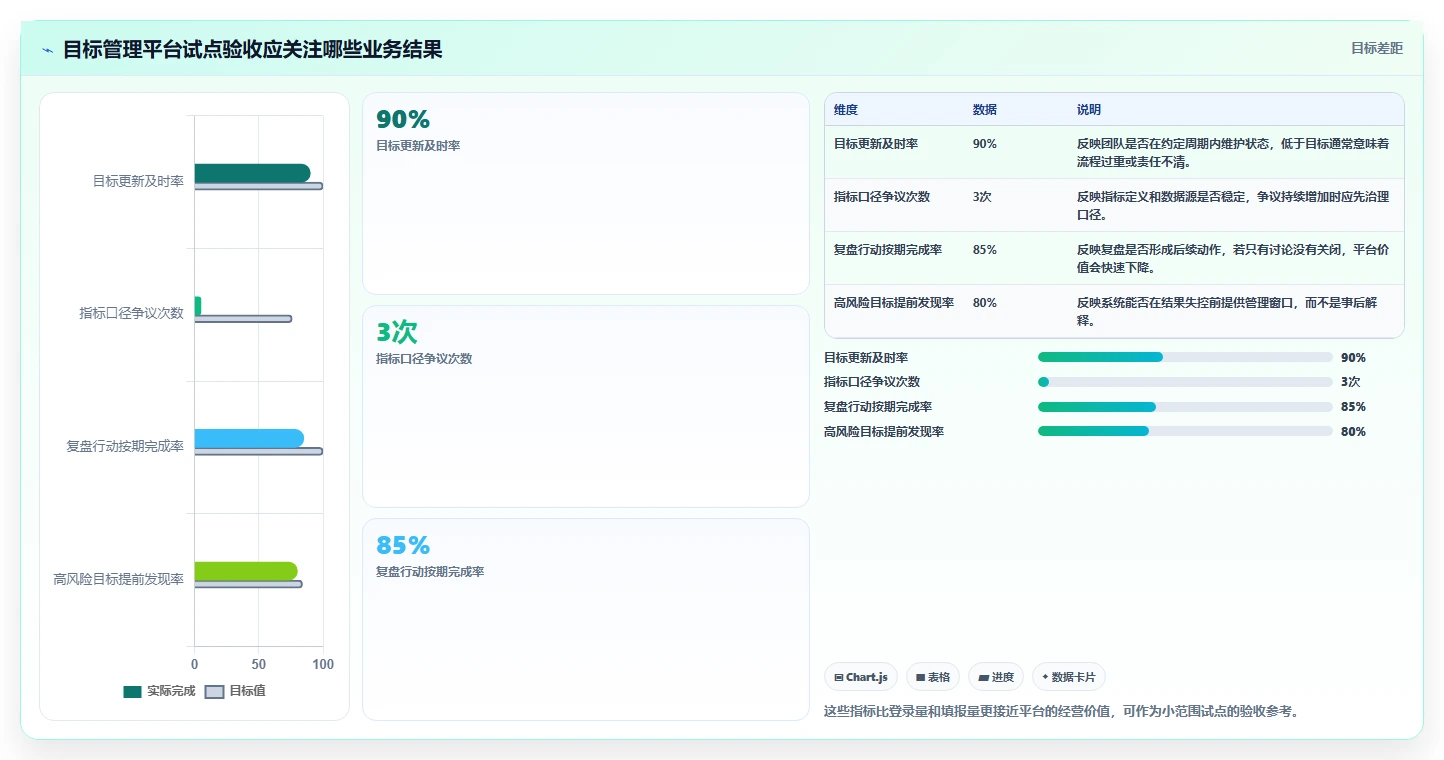Select the 数据卡片 tag chip
1444x760 pixels.
pyautogui.click(x=1069, y=677)
